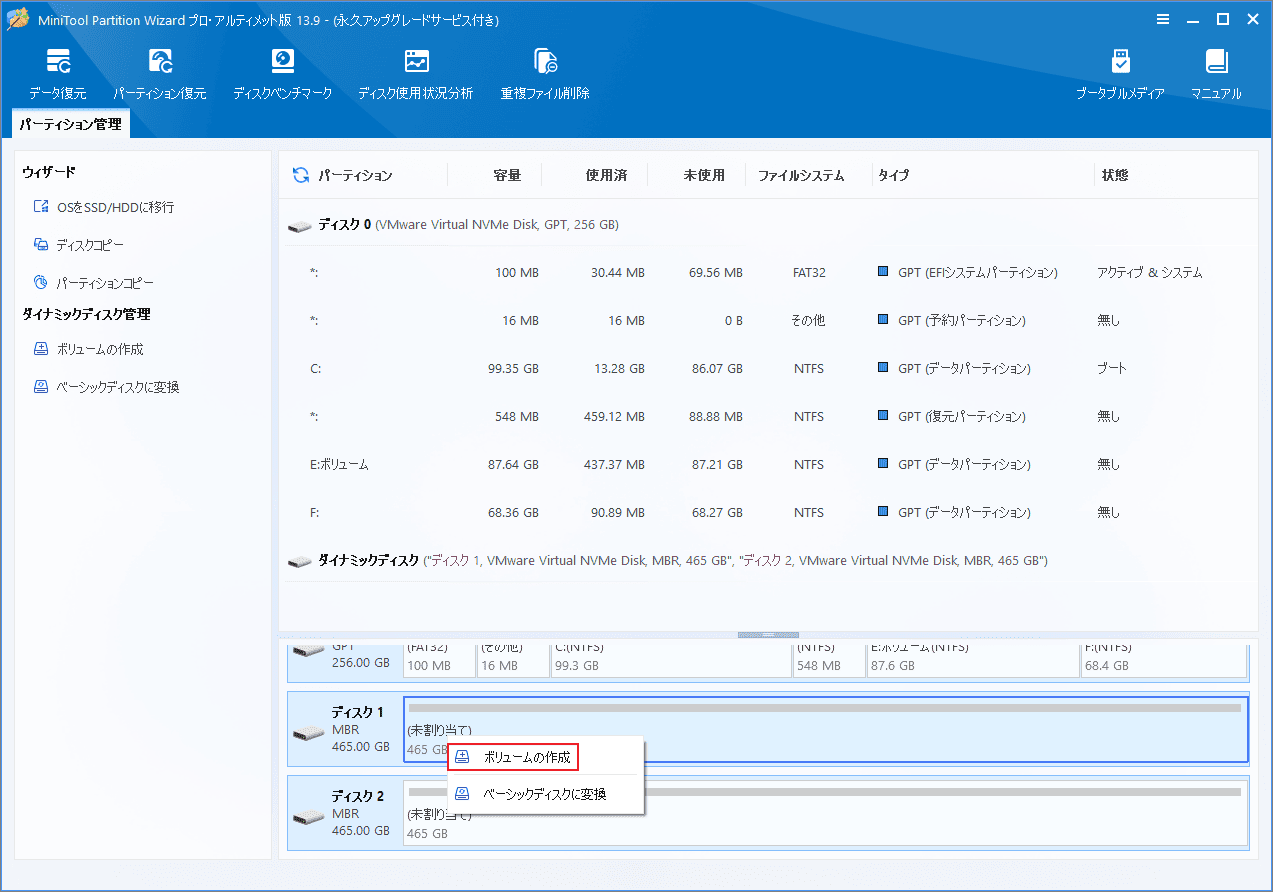Start the パーティションコピー wizard
Screen dimensions: 1273x892
click(x=105, y=283)
